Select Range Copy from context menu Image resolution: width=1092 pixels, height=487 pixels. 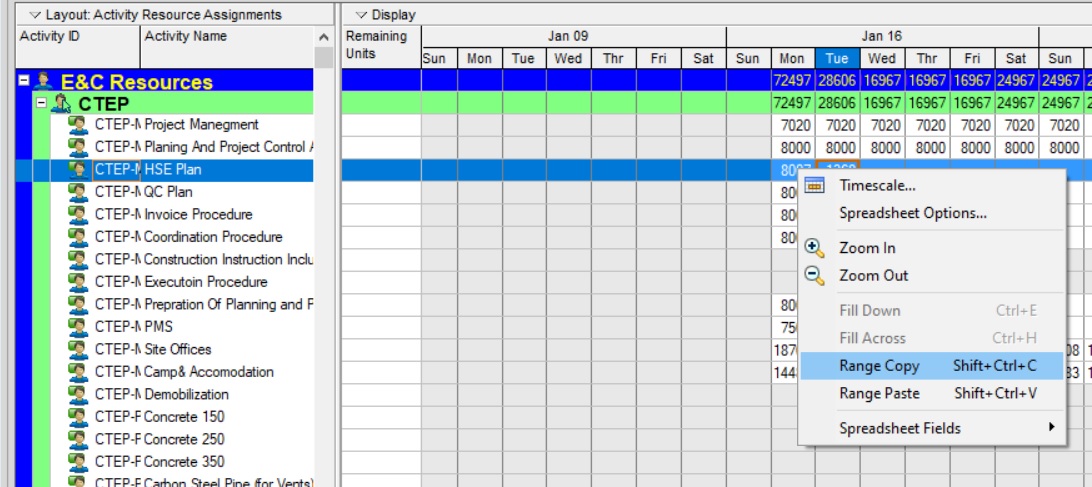coord(932,366)
